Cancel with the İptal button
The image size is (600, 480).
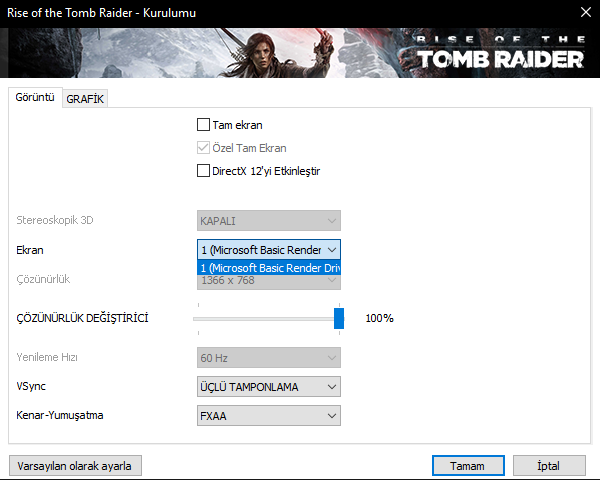[x=549, y=466]
